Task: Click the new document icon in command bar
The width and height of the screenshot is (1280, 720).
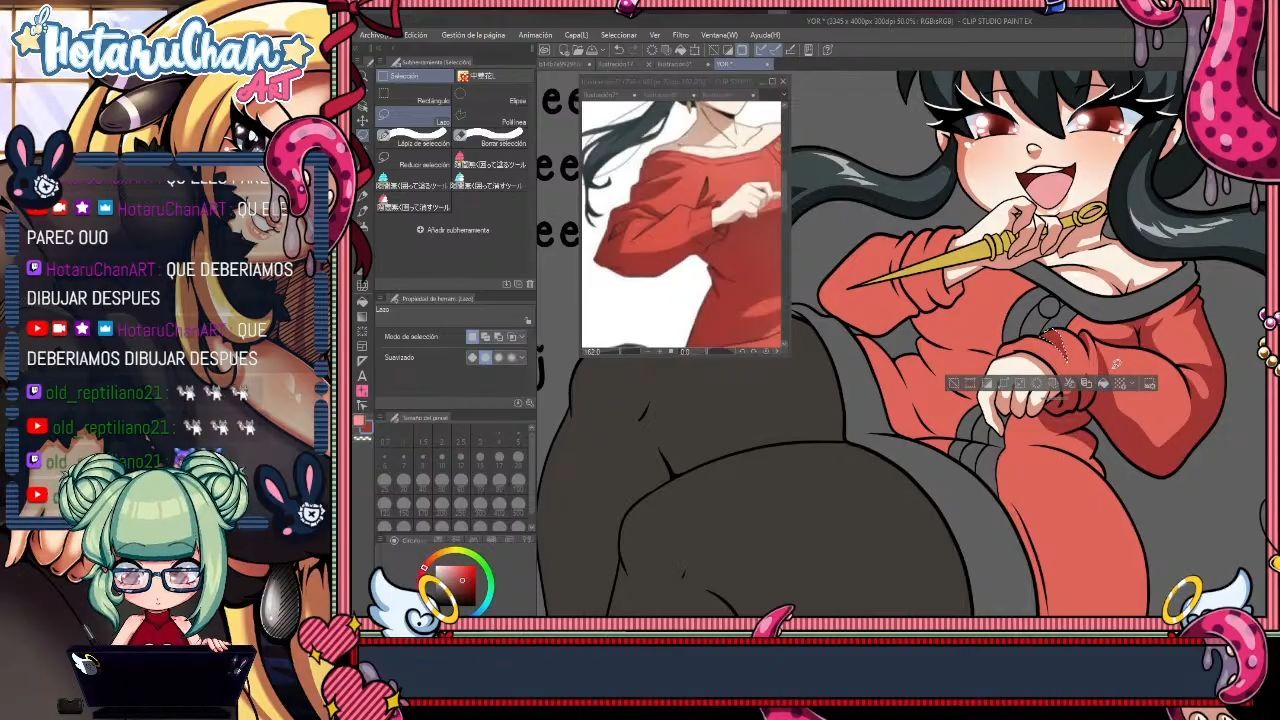Action: 563,50
